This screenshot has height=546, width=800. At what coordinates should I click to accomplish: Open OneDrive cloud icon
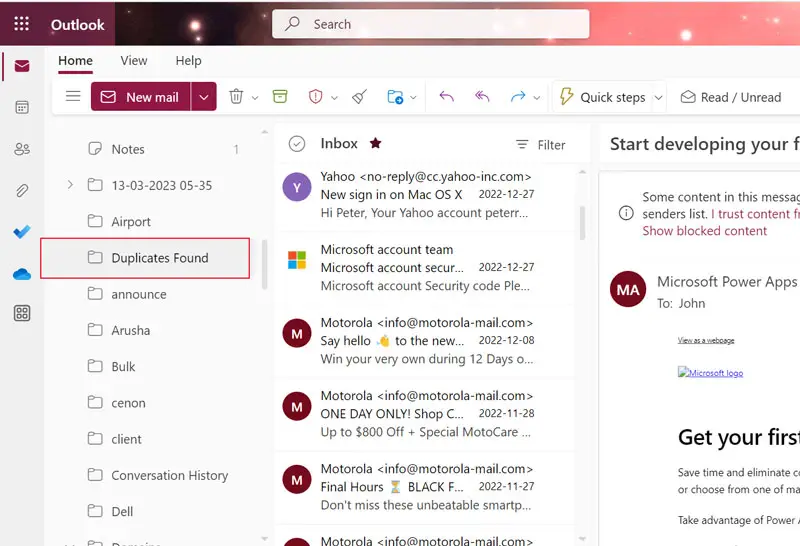[22, 274]
